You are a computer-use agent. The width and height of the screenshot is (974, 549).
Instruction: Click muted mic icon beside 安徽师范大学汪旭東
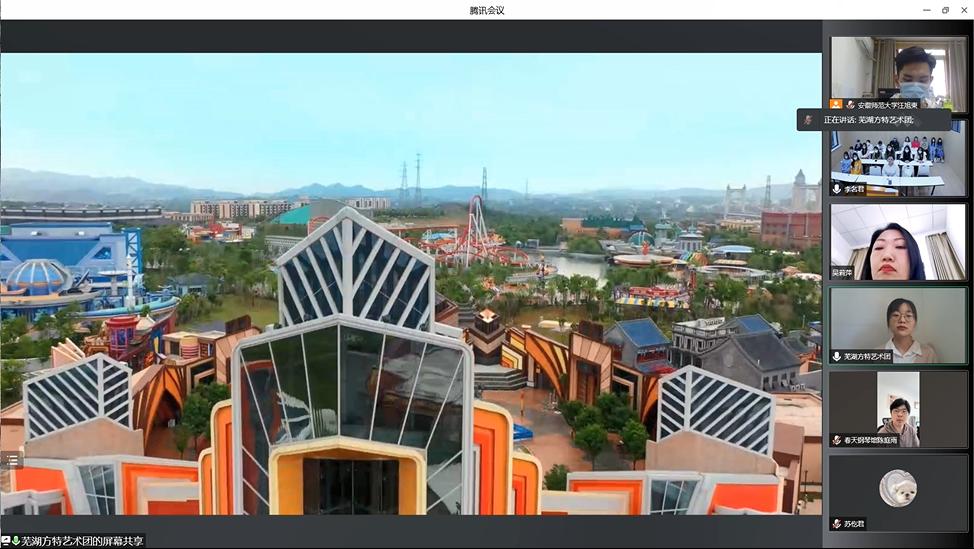pos(850,104)
